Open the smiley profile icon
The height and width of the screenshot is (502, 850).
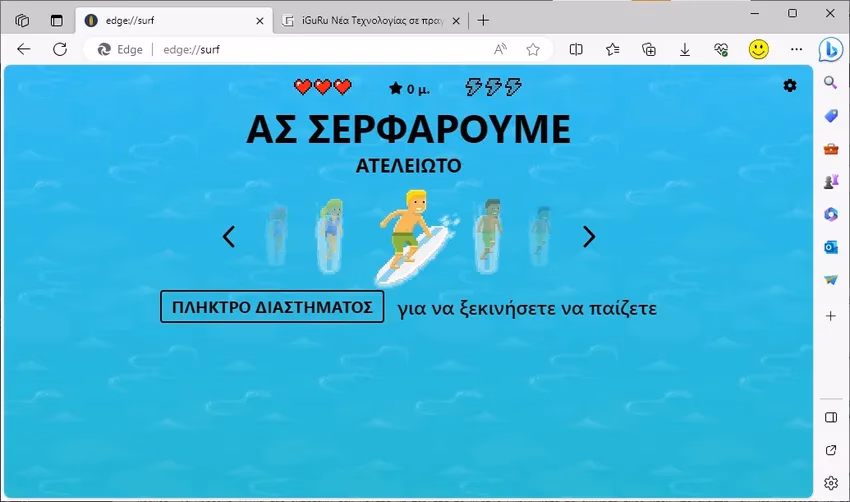[x=758, y=49]
